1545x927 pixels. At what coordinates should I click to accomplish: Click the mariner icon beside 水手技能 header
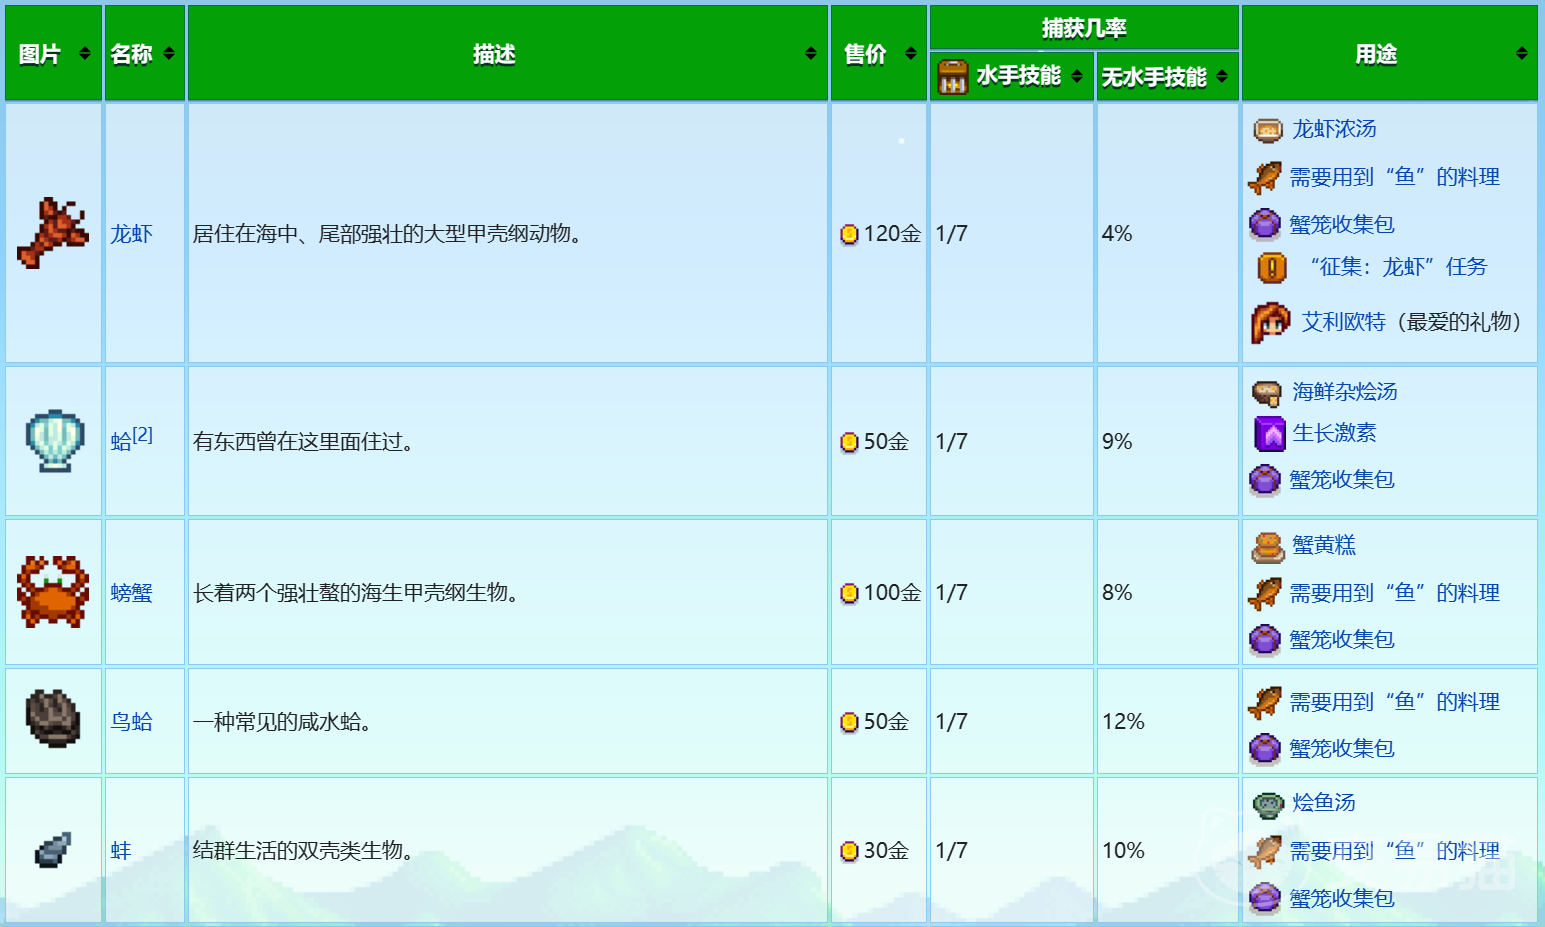coord(953,76)
